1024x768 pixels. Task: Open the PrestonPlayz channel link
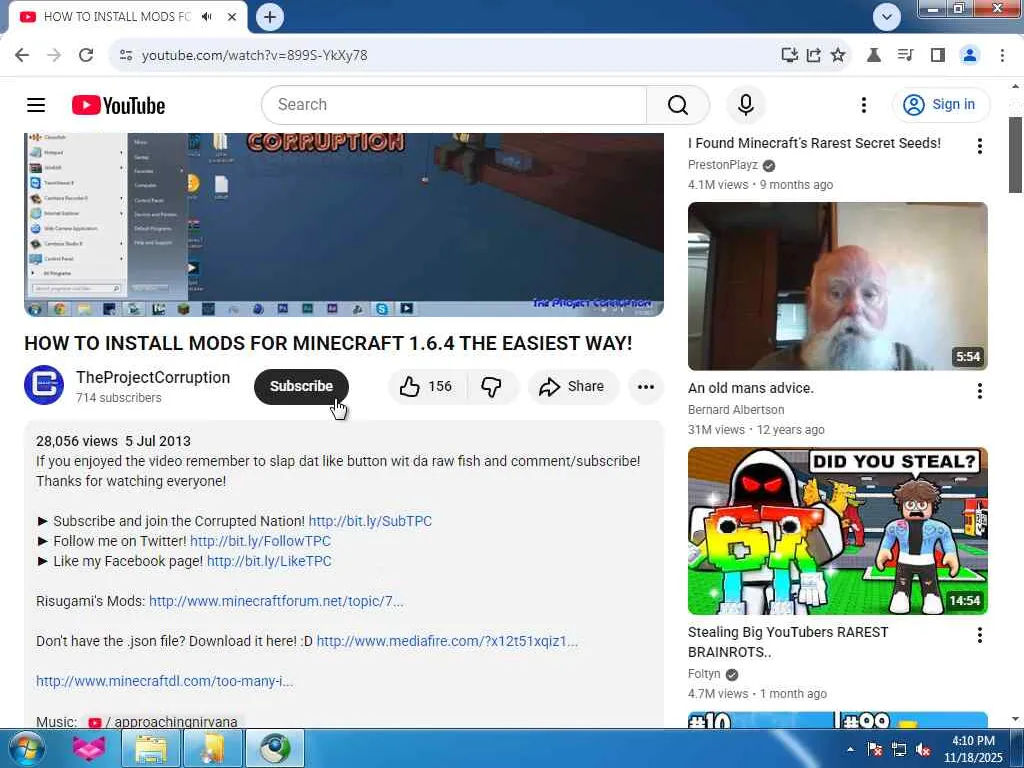(723, 165)
